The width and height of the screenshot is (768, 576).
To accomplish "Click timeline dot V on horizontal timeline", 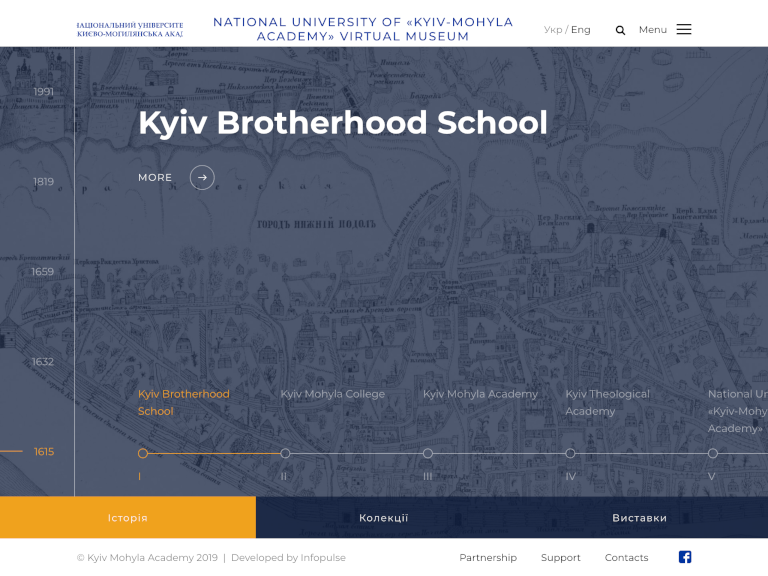I will 713,454.
